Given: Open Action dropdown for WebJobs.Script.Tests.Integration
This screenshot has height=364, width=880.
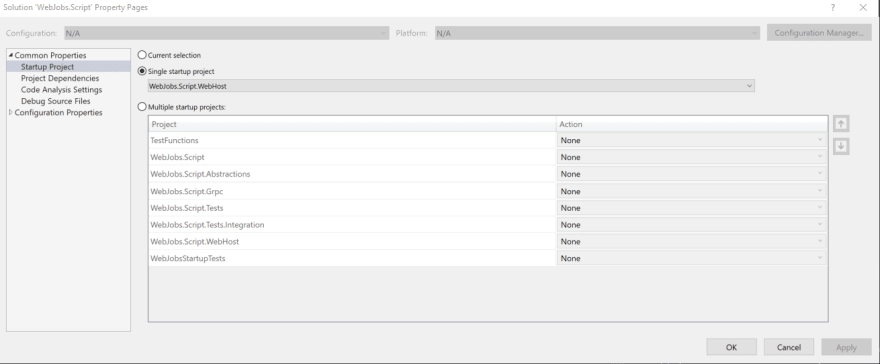Looking at the screenshot, I should click(691, 225).
